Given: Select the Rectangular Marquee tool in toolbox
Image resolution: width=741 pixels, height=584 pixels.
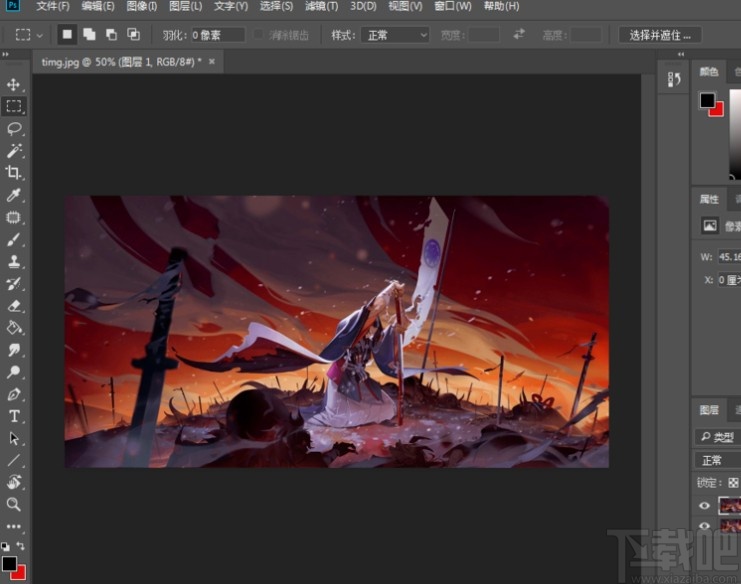Looking at the screenshot, I should pos(13,106).
